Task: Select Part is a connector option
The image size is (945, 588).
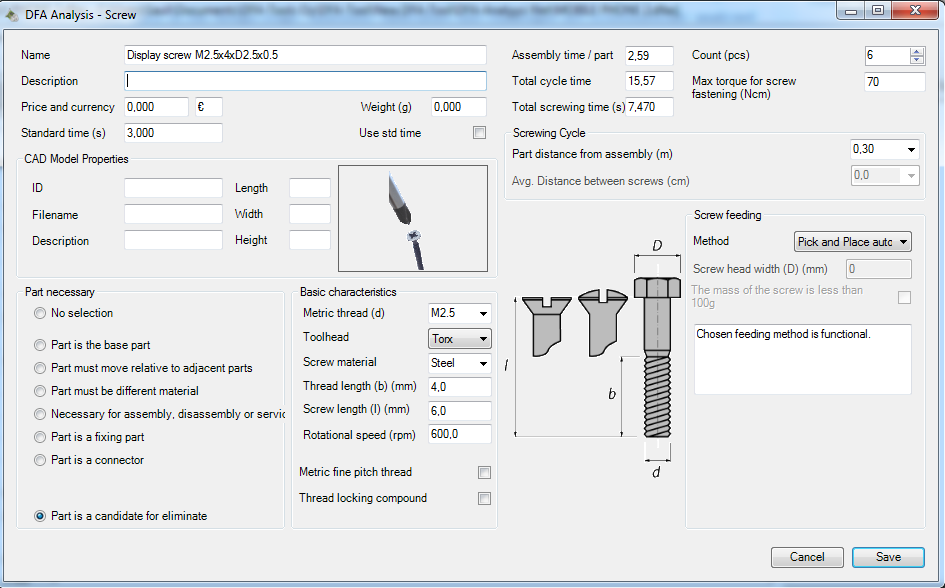Action: pos(40,460)
